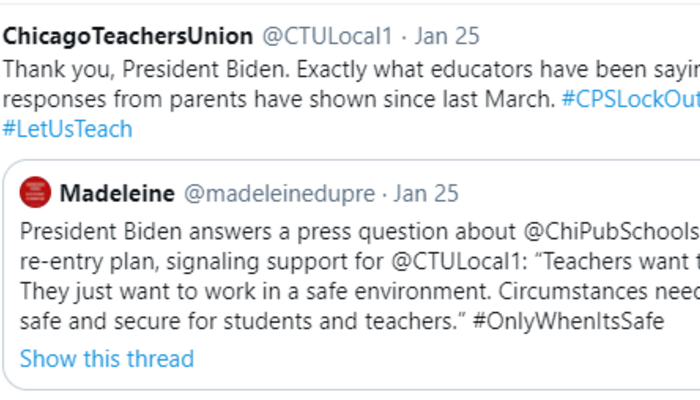The width and height of the screenshot is (700, 400).
Task: Open the #LetUsTeach hashtag
Action: click(x=67, y=129)
